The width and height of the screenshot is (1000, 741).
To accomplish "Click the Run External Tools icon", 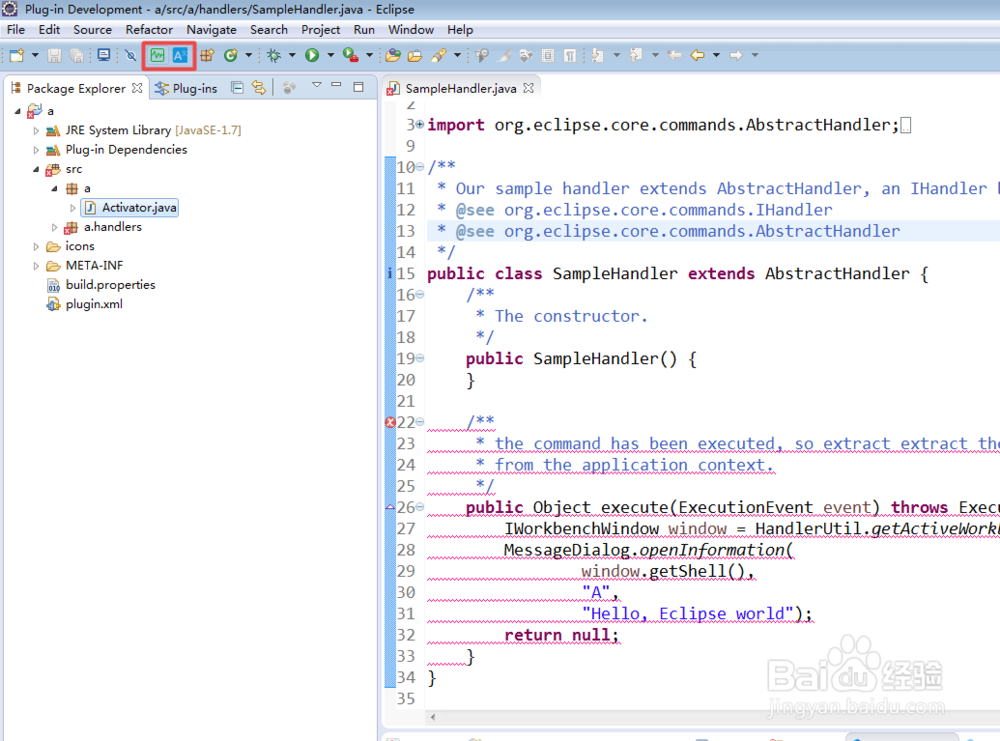I will click(350, 55).
